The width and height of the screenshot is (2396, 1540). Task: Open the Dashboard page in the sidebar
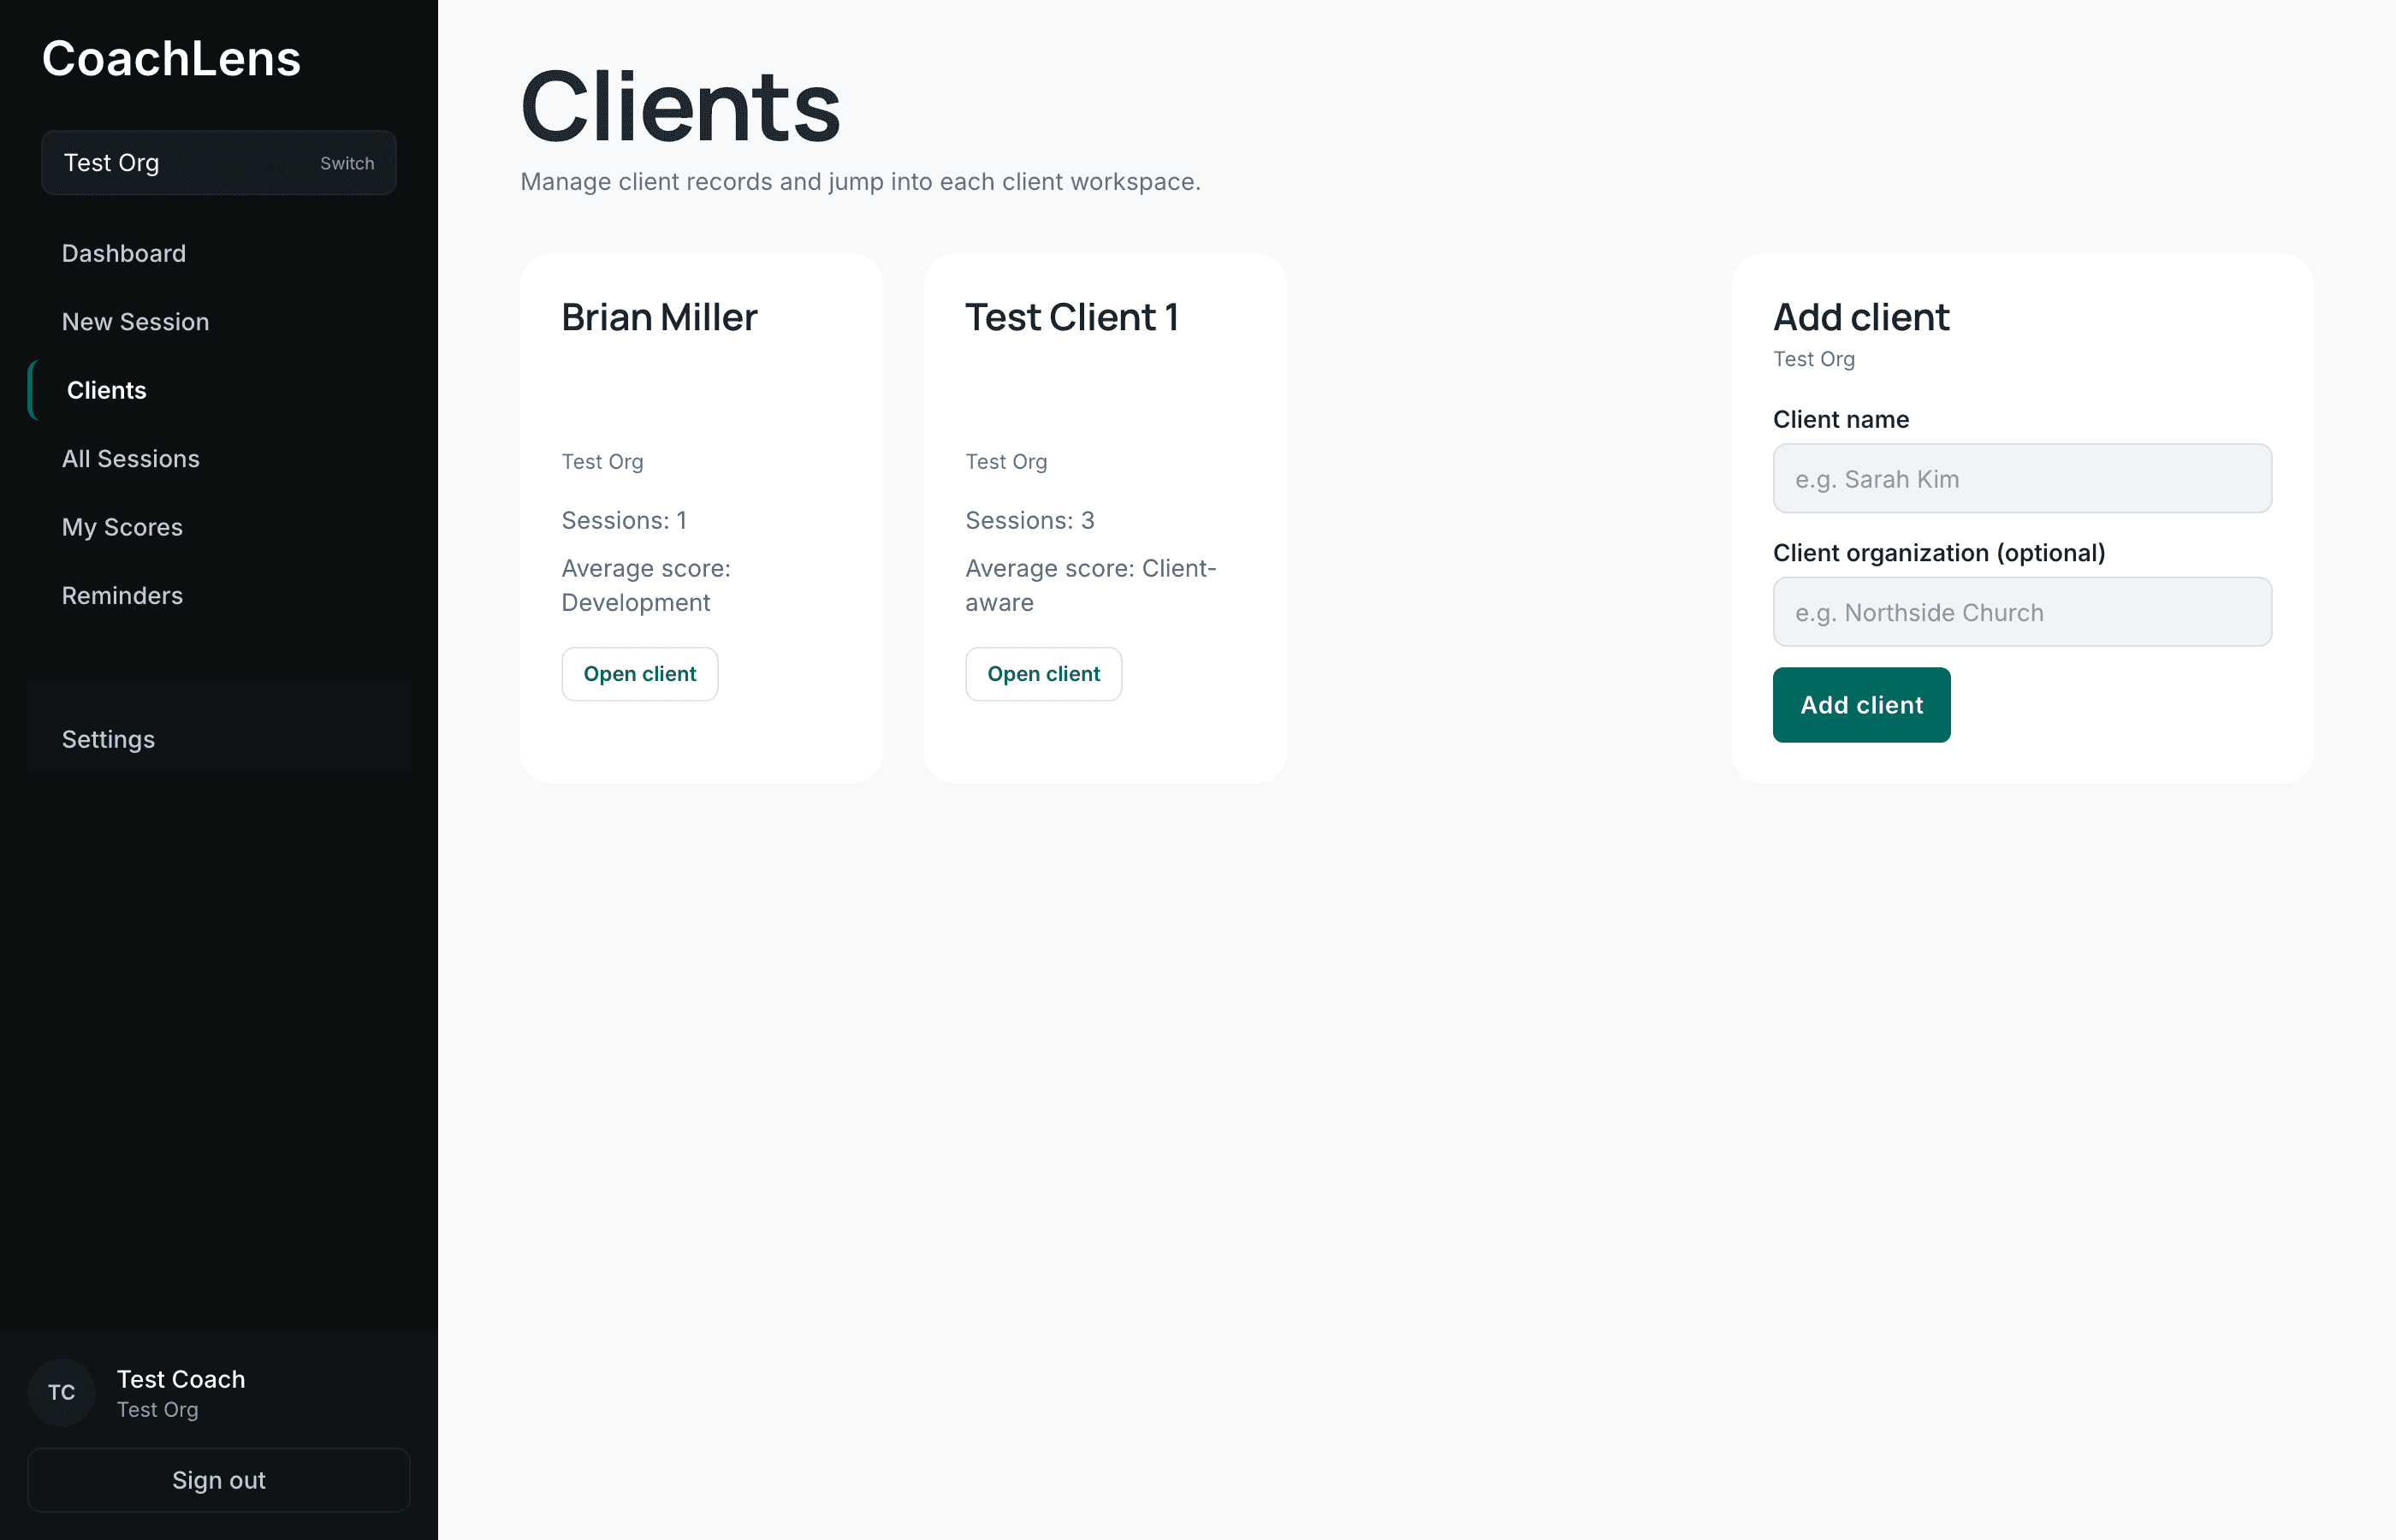[124, 253]
